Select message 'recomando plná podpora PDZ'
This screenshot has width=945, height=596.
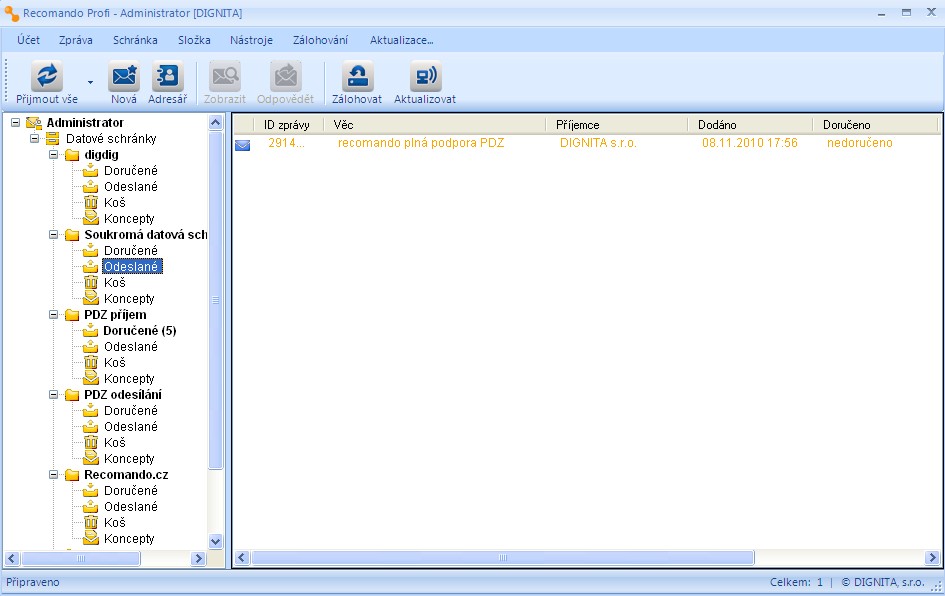[421, 143]
